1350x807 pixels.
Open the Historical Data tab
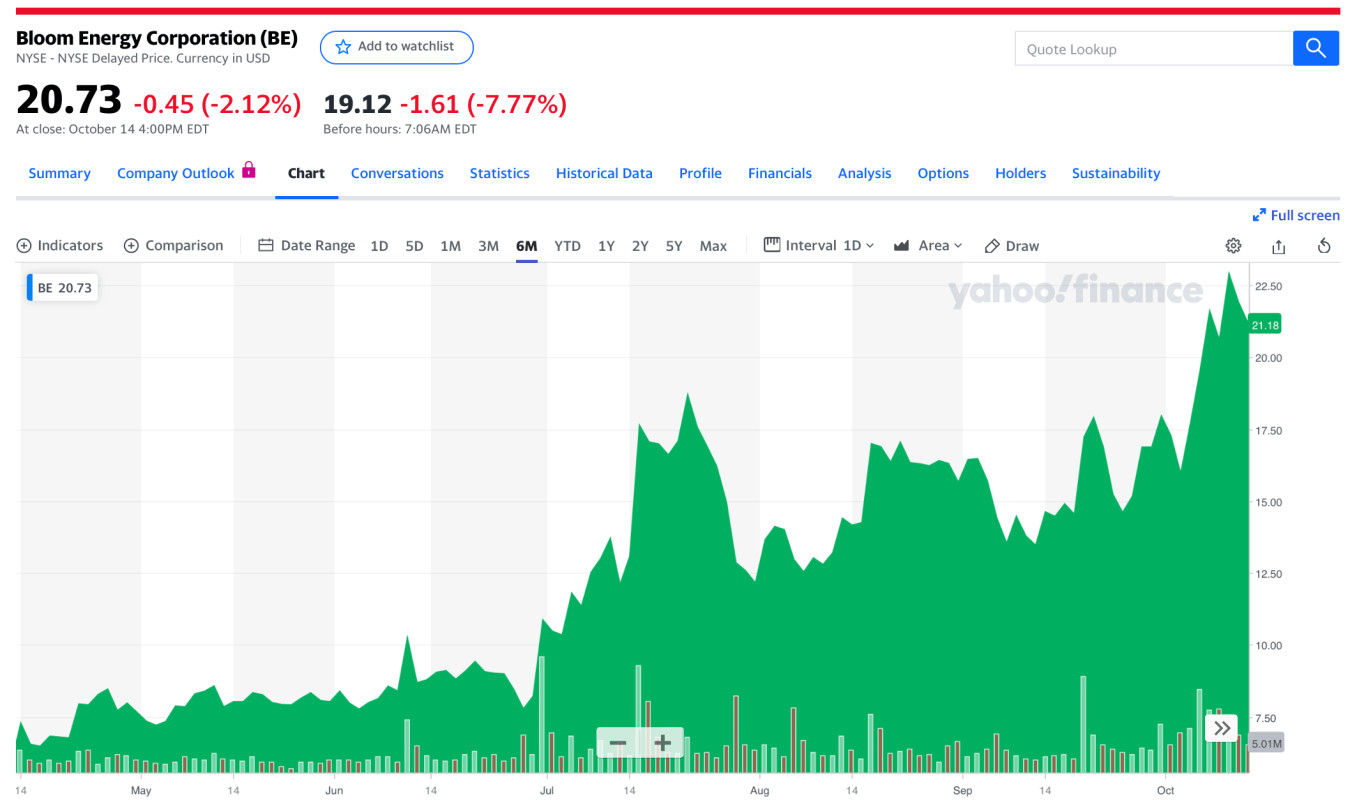(604, 173)
